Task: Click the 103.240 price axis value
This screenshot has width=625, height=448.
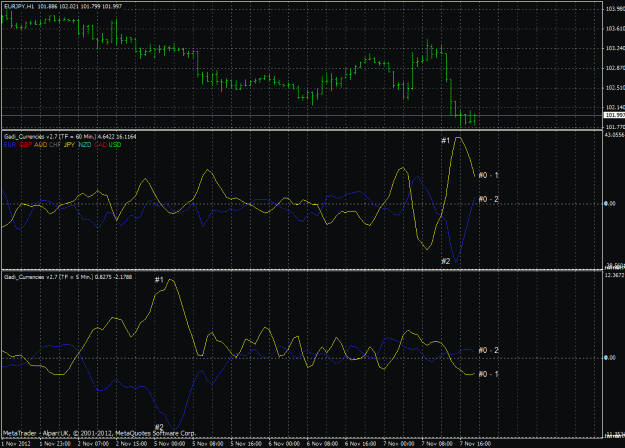Action: [x=615, y=48]
